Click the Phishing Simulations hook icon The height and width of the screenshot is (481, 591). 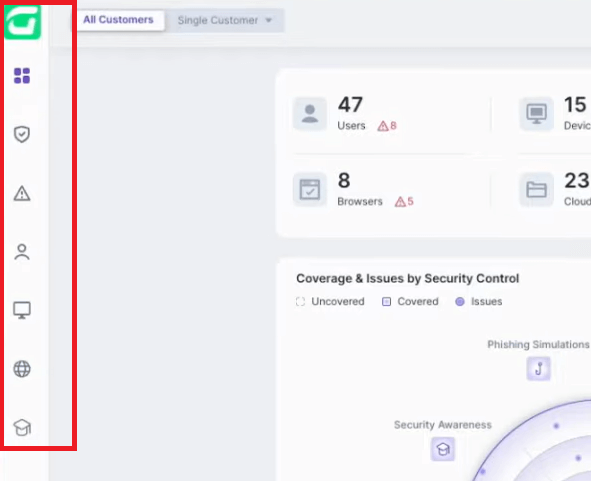click(x=539, y=369)
